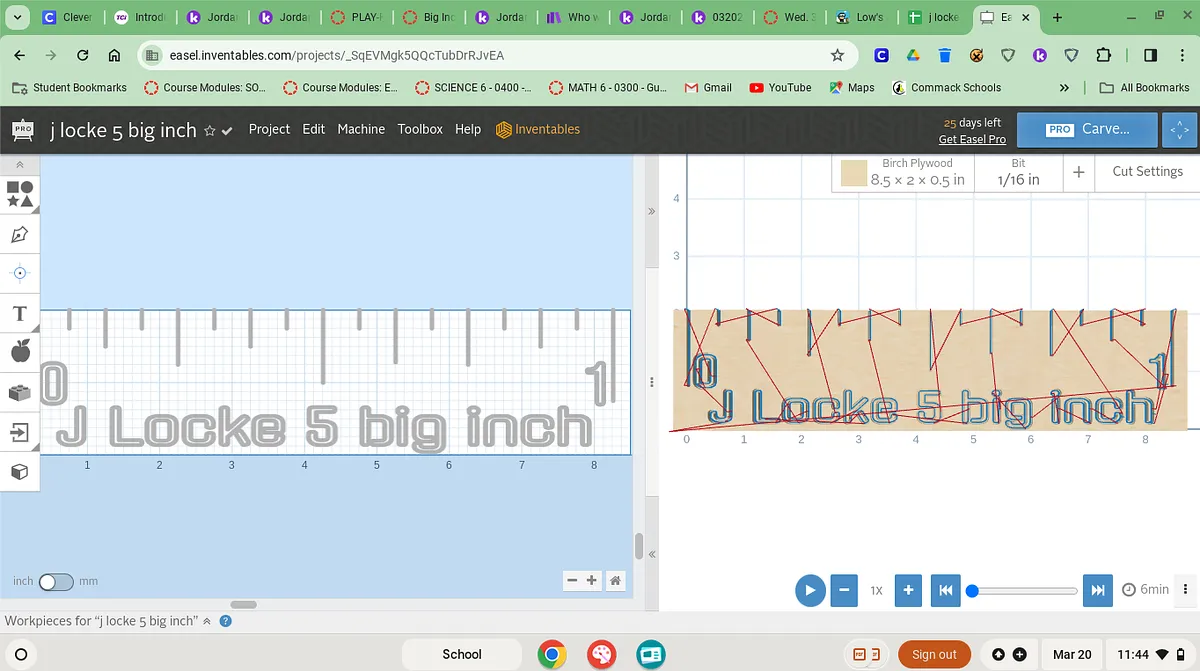The image size is (1200, 671).
Task: Open the Birch Plywood material dropdown
Action: pyautogui.click(x=903, y=172)
